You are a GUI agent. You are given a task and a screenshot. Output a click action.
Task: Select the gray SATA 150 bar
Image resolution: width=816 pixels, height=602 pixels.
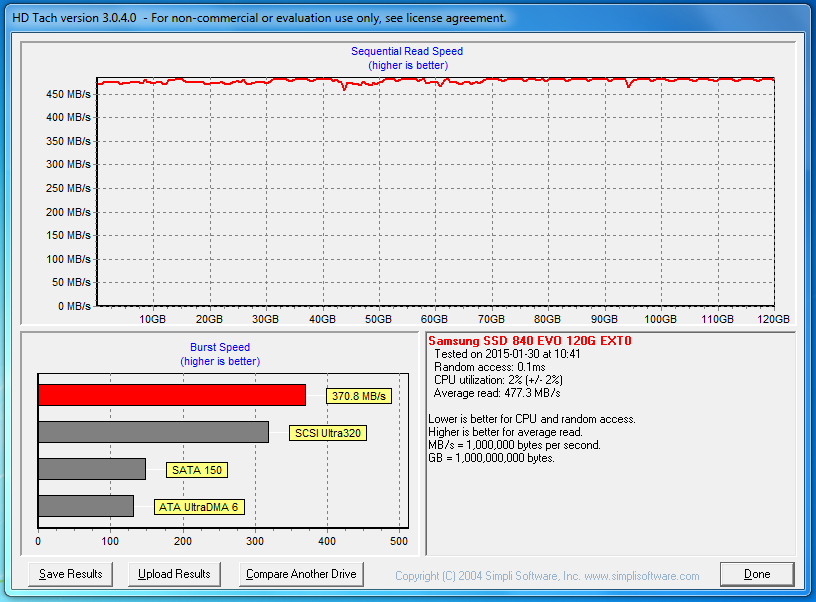point(92,469)
